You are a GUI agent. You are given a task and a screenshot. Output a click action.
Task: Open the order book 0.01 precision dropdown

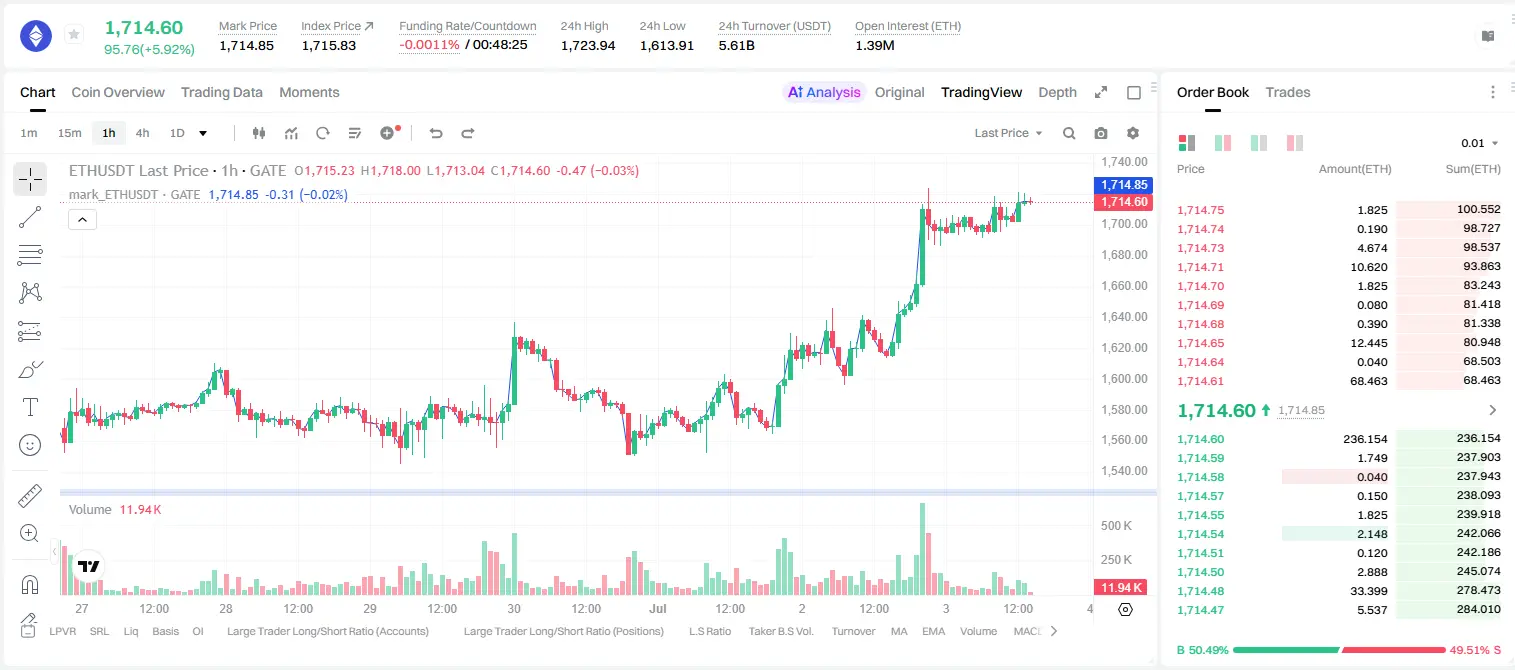(1480, 143)
